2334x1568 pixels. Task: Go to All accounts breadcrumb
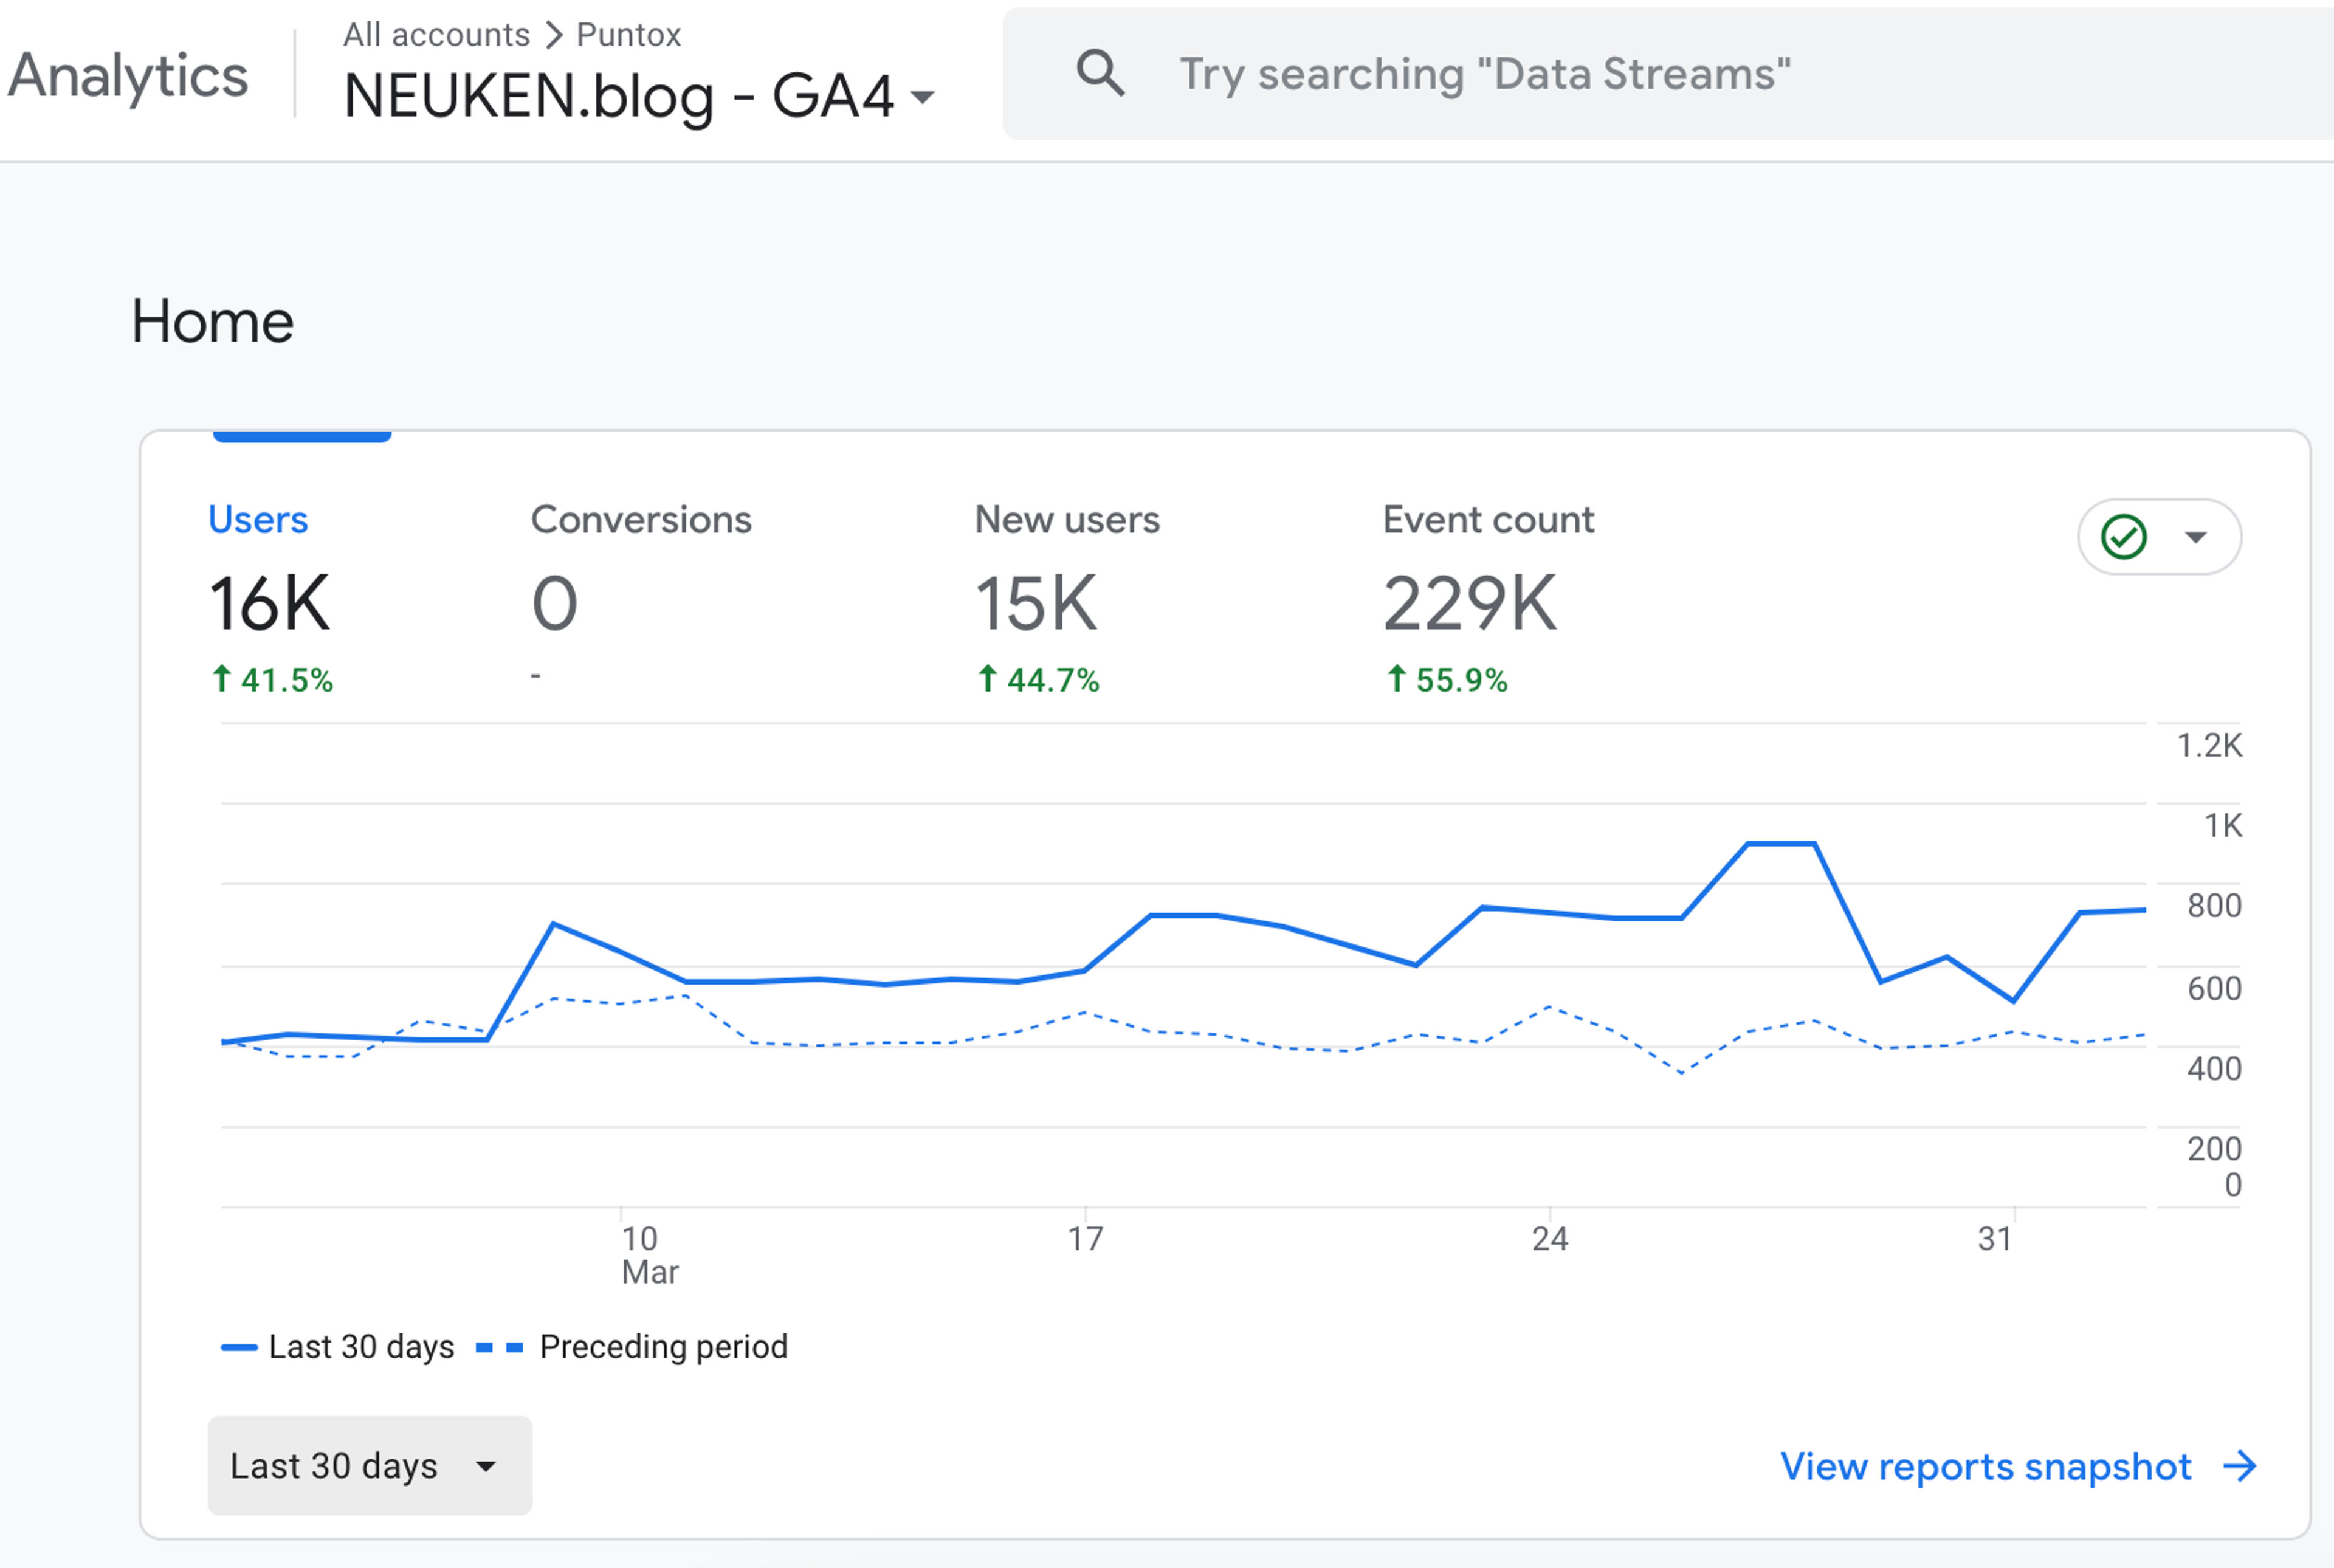[x=436, y=35]
